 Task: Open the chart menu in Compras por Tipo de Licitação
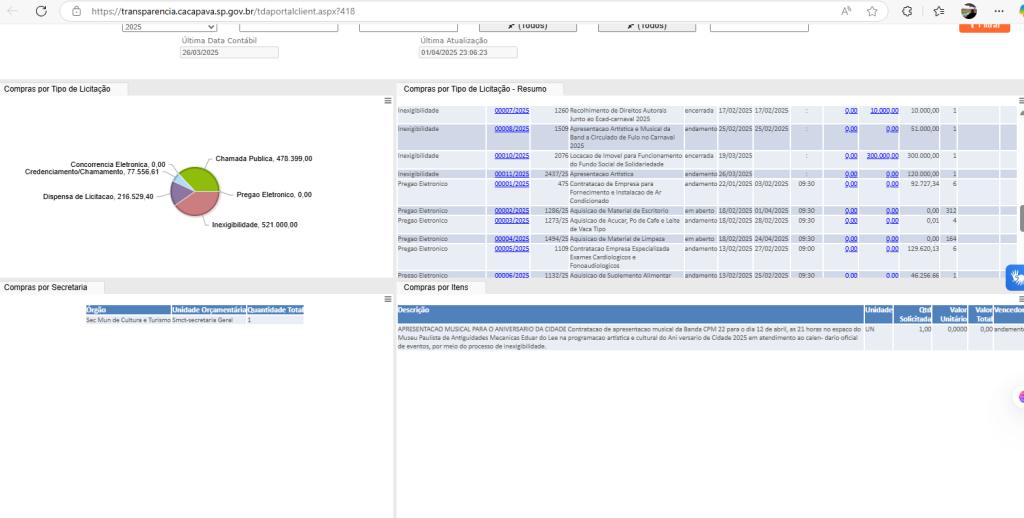[388, 101]
